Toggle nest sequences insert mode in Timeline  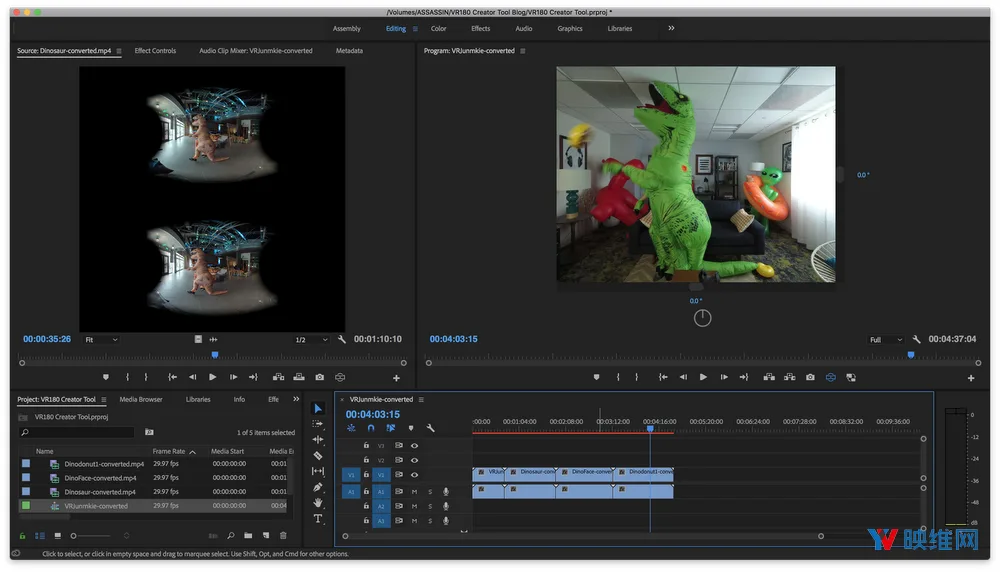point(351,428)
